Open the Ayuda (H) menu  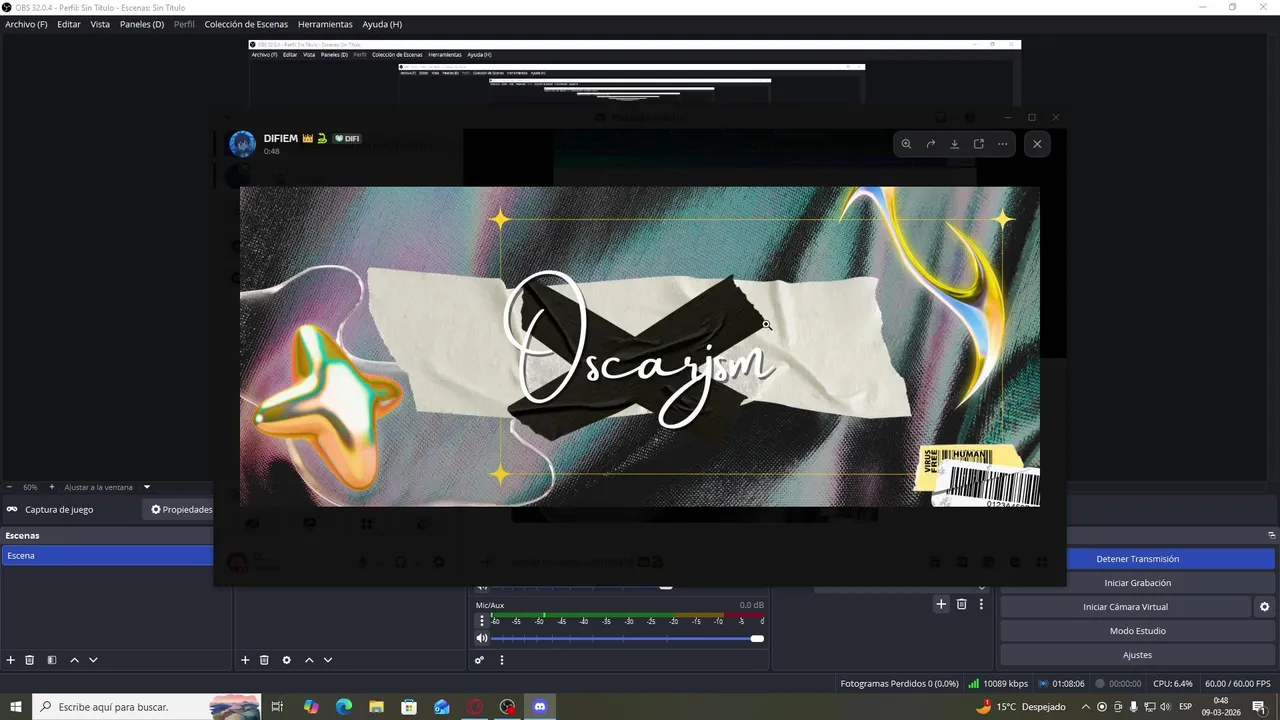pyautogui.click(x=382, y=24)
